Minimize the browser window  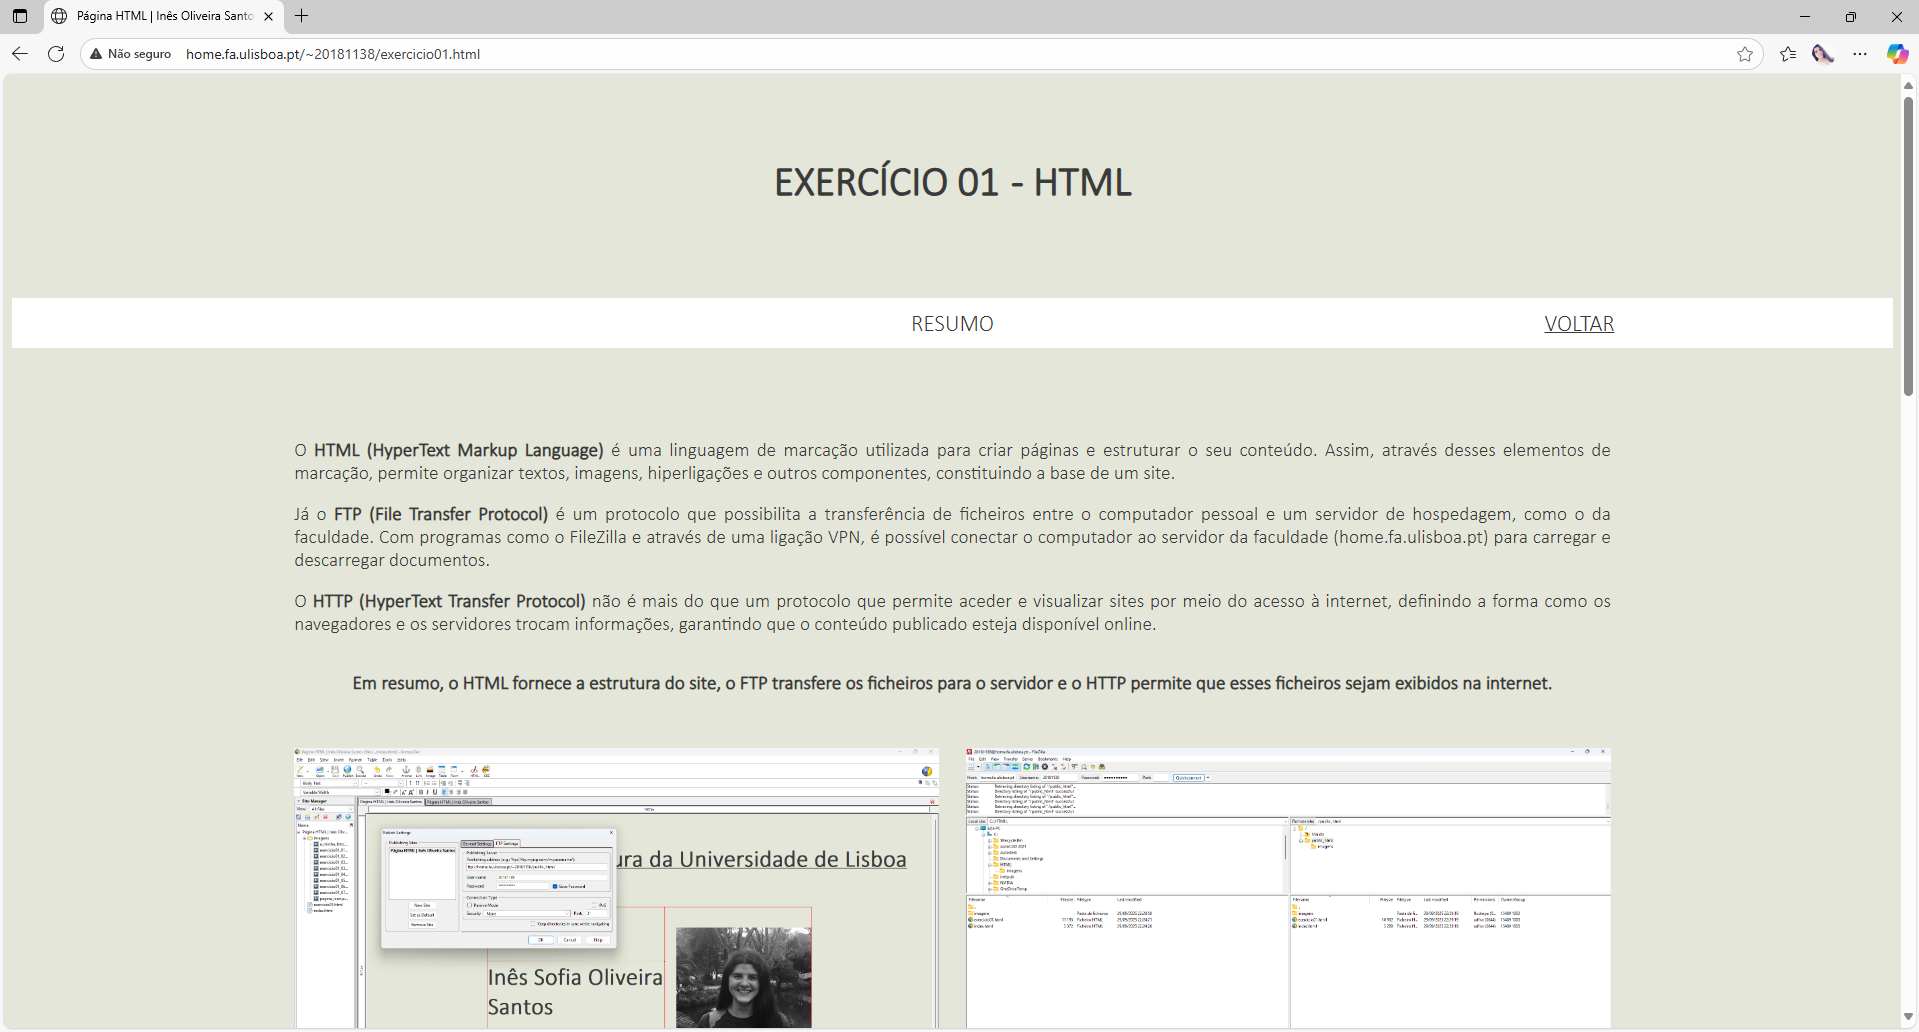[x=1805, y=16]
